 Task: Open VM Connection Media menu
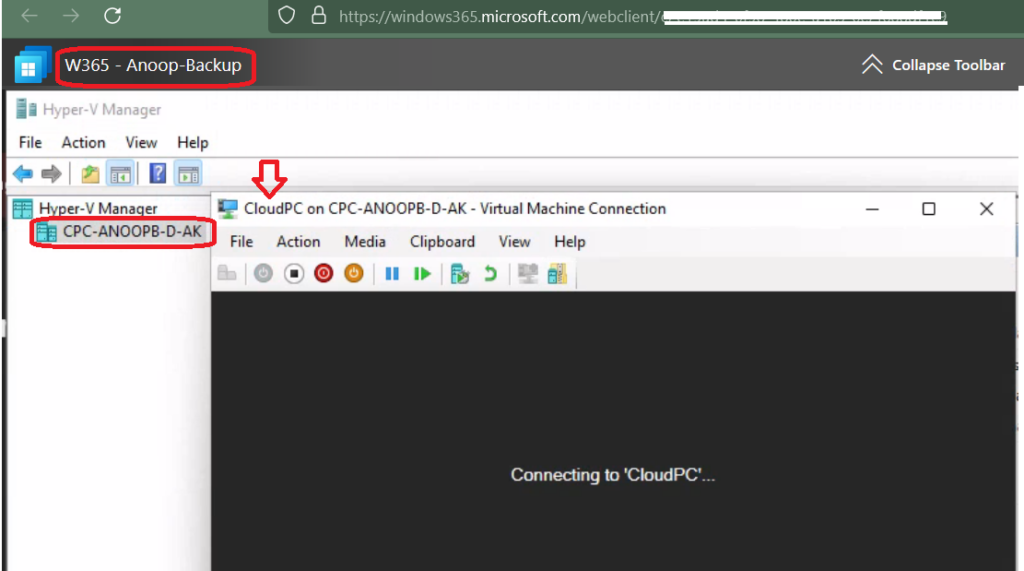365,242
